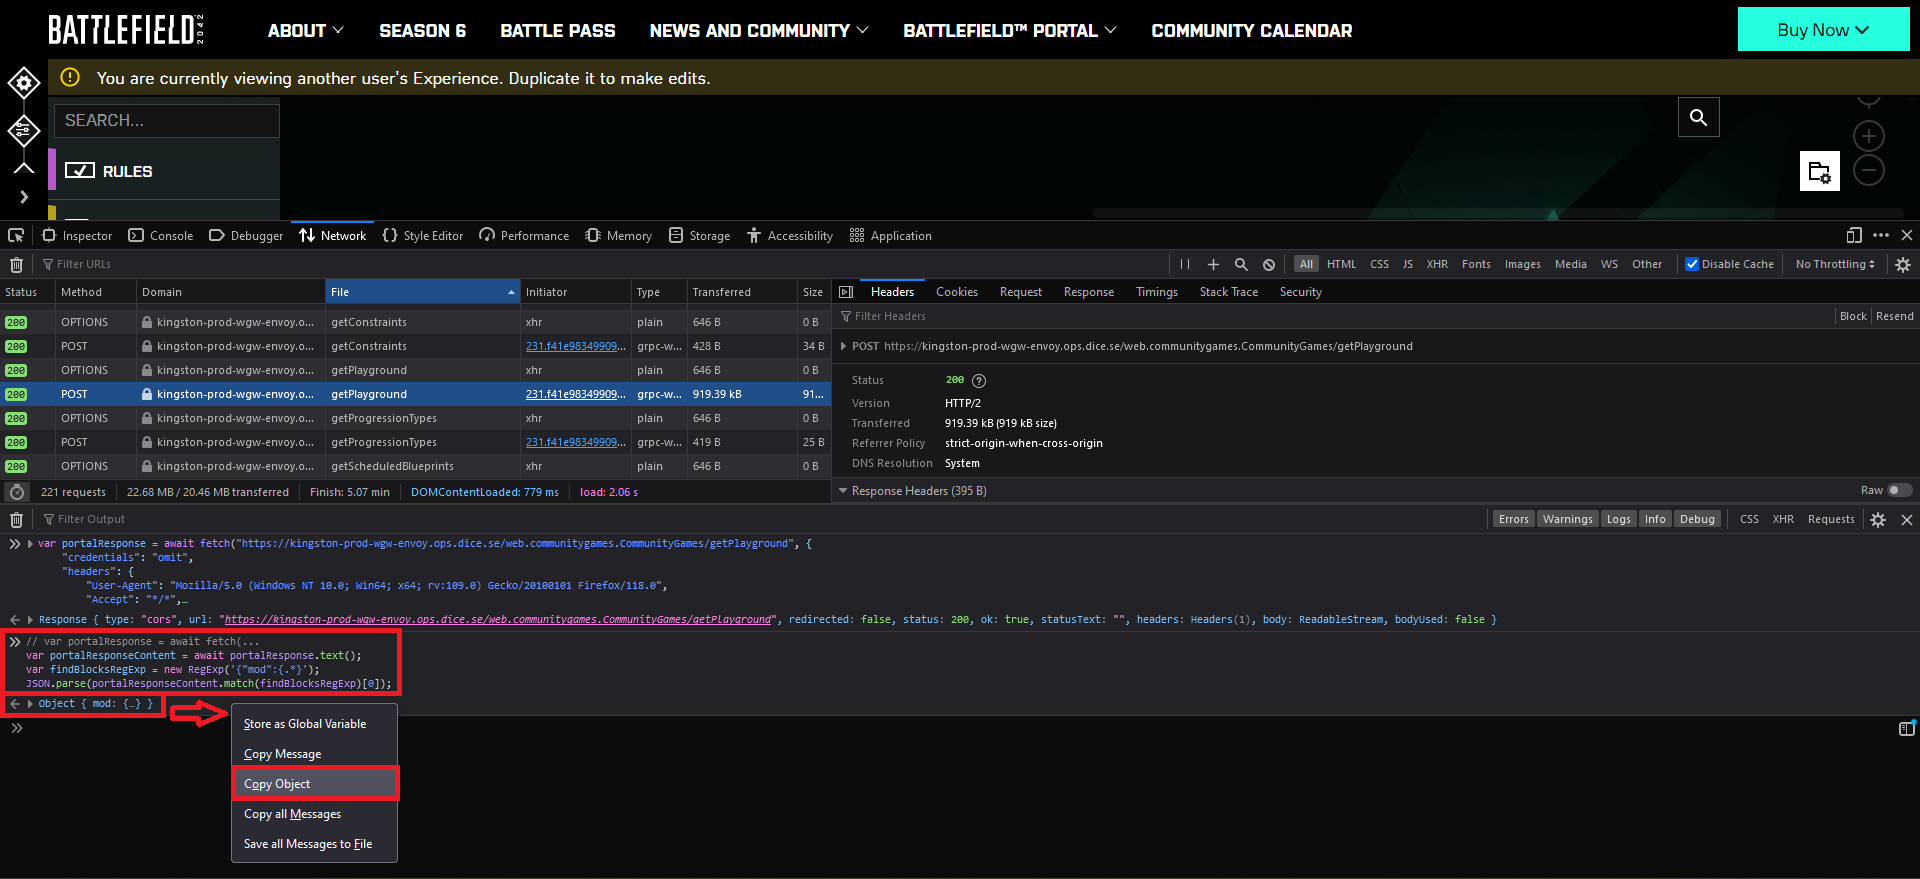
Task: Click the element picker icon in DevTools
Action: pos(16,235)
